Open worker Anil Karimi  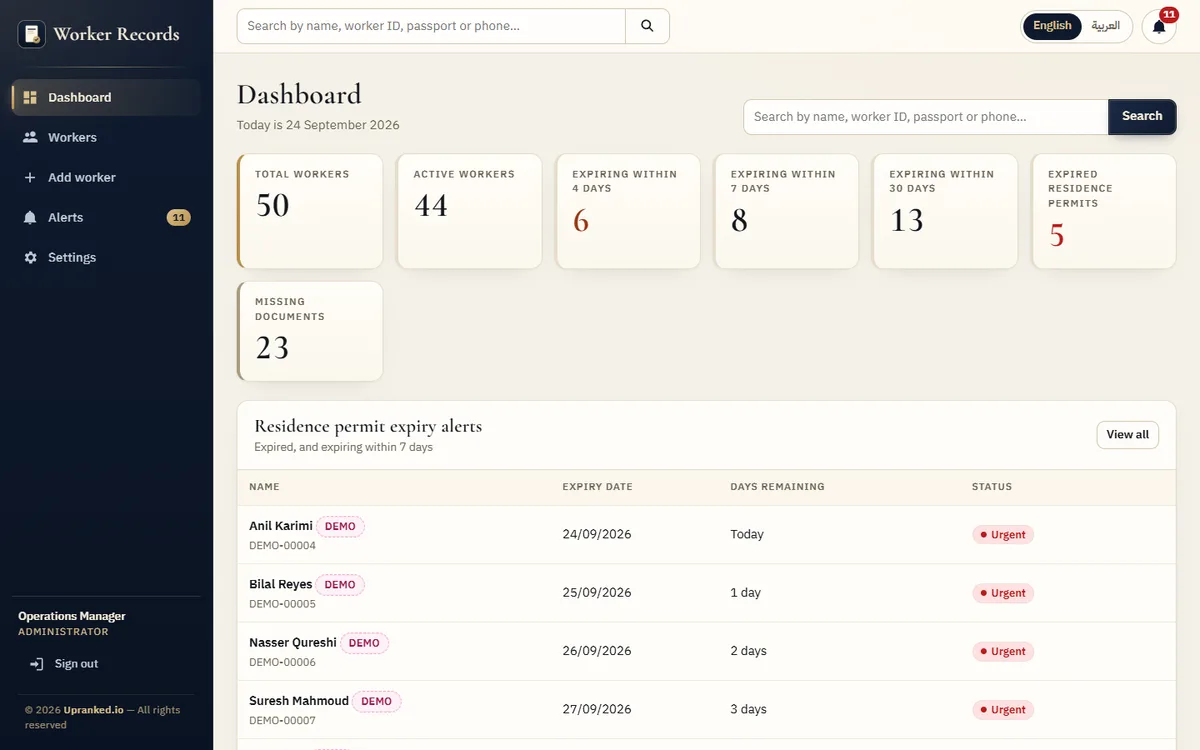[281, 526]
